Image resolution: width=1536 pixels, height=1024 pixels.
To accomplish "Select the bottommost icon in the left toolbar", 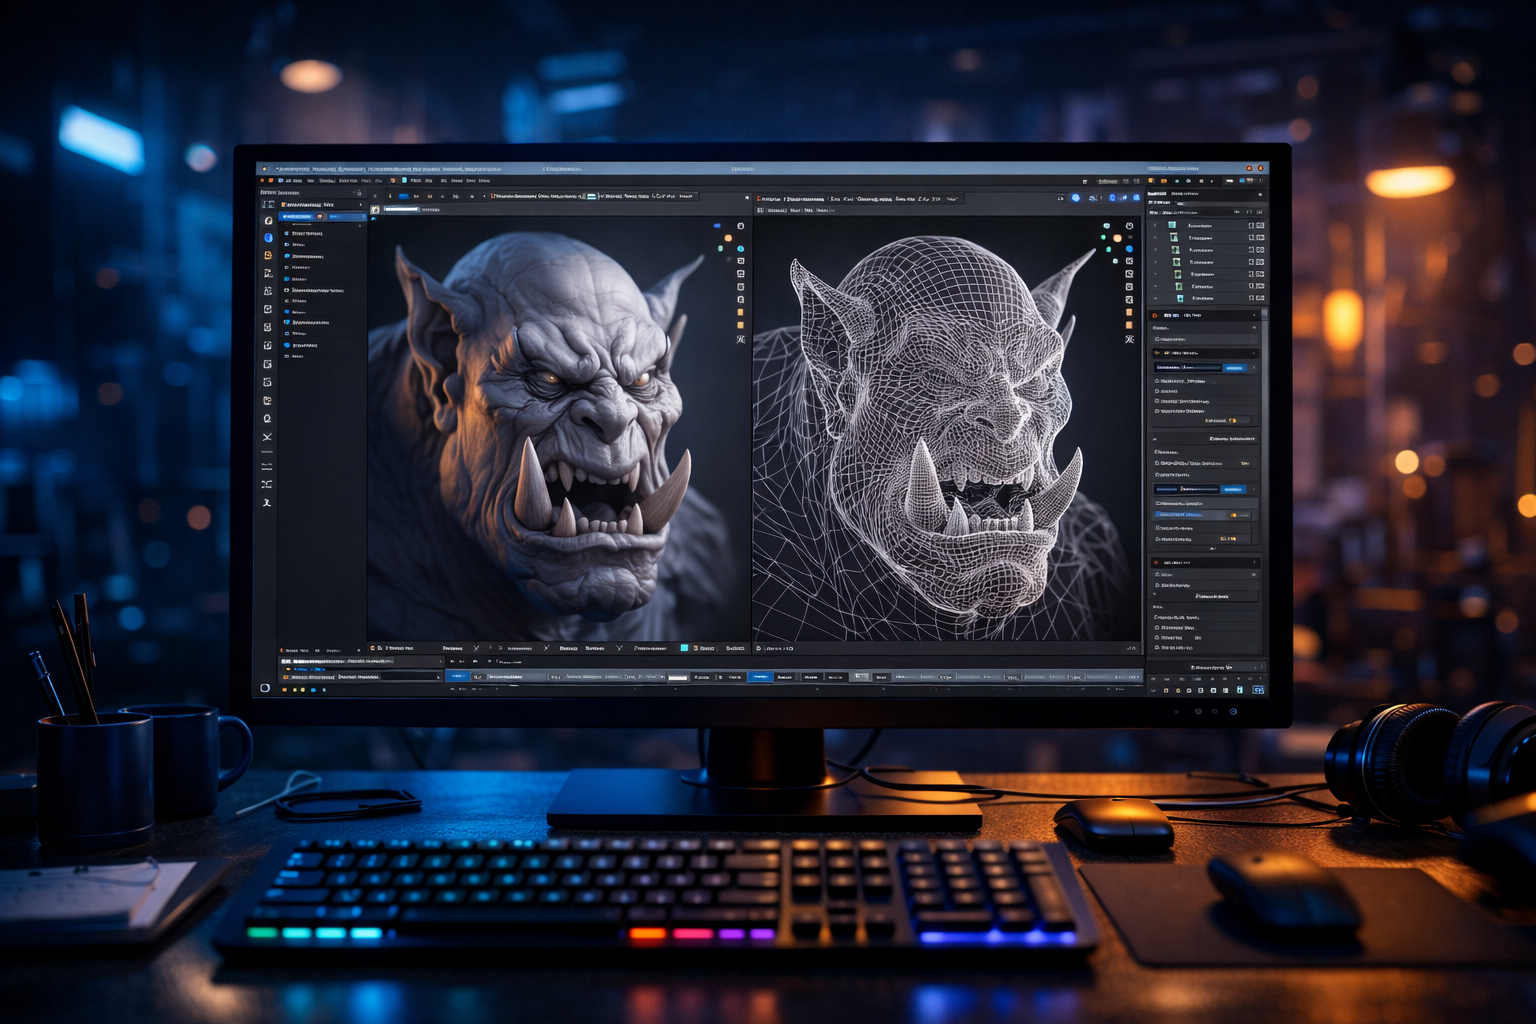I will pos(267,503).
